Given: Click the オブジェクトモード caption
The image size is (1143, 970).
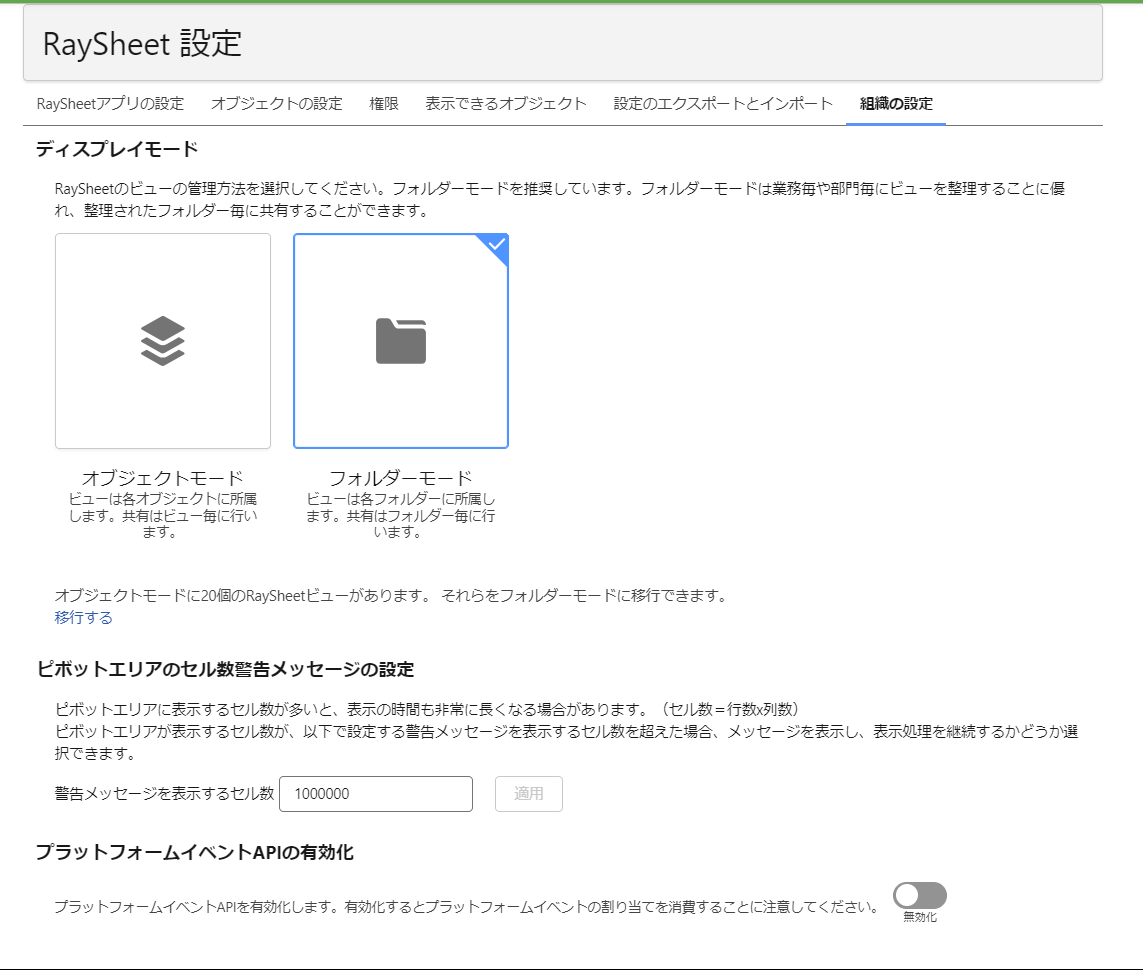Looking at the screenshot, I should pyautogui.click(x=163, y=478).
